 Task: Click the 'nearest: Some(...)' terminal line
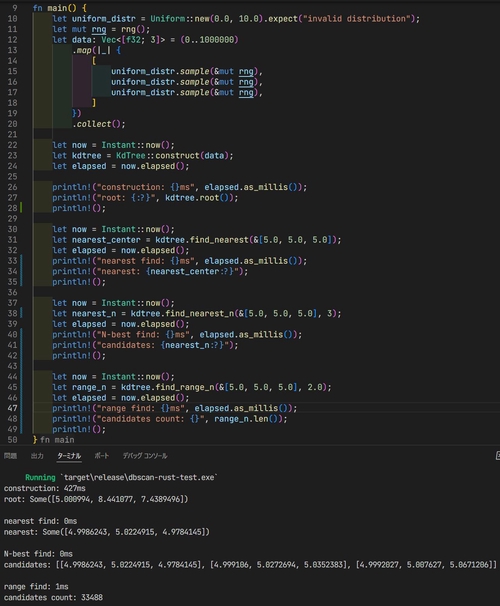tap(107, 532)
